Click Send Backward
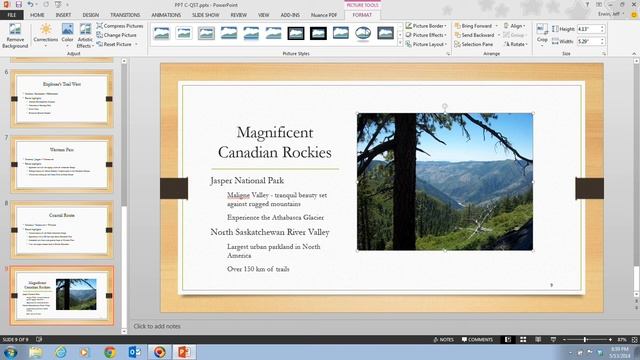The image size is (640, 360). click(x=474, y=35)
